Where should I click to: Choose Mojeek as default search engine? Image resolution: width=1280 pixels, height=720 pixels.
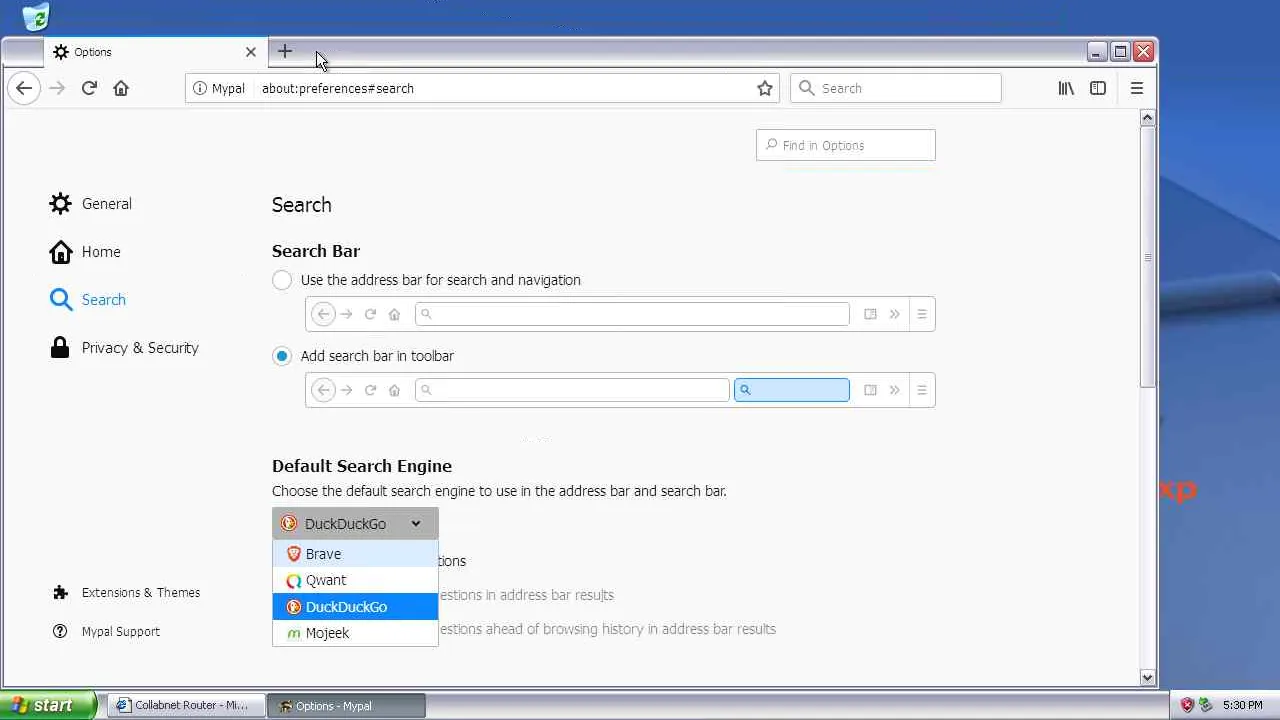pyautogui.click(x=355, y=633)
